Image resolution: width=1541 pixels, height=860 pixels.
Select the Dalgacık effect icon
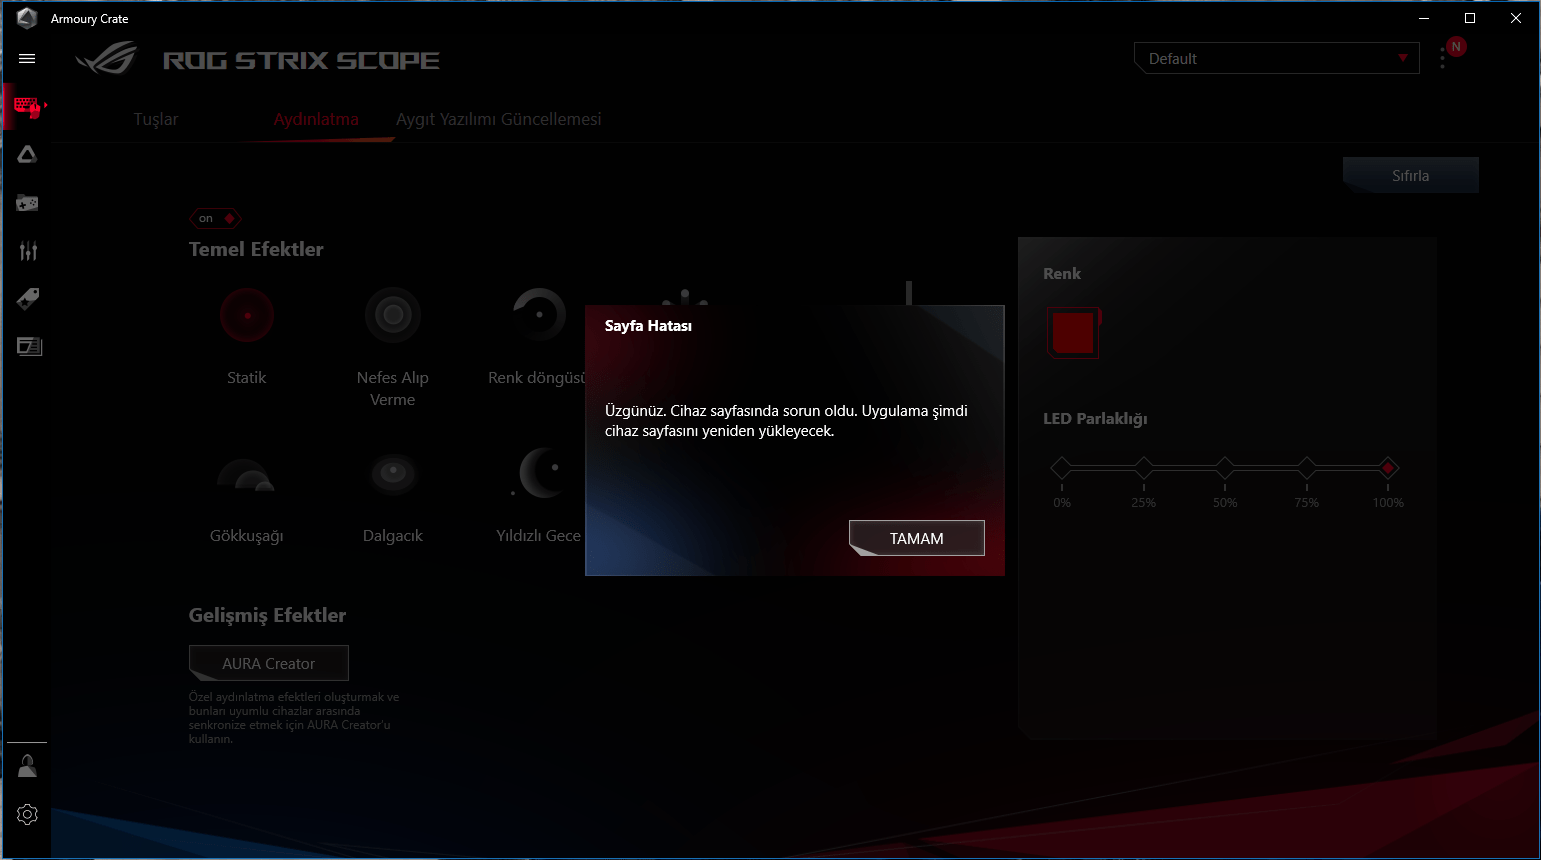393,473
